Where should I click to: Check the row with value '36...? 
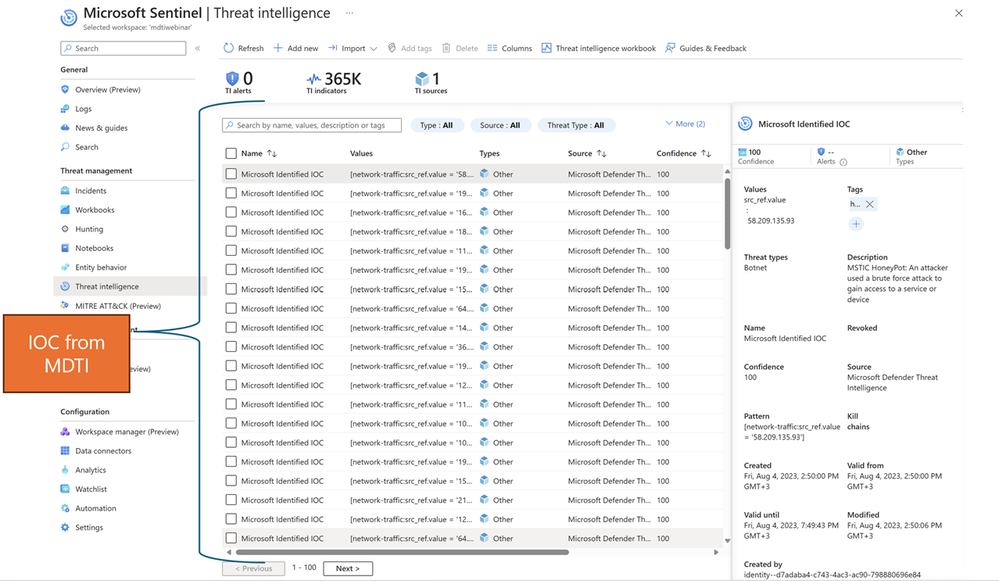click(231, 347)
